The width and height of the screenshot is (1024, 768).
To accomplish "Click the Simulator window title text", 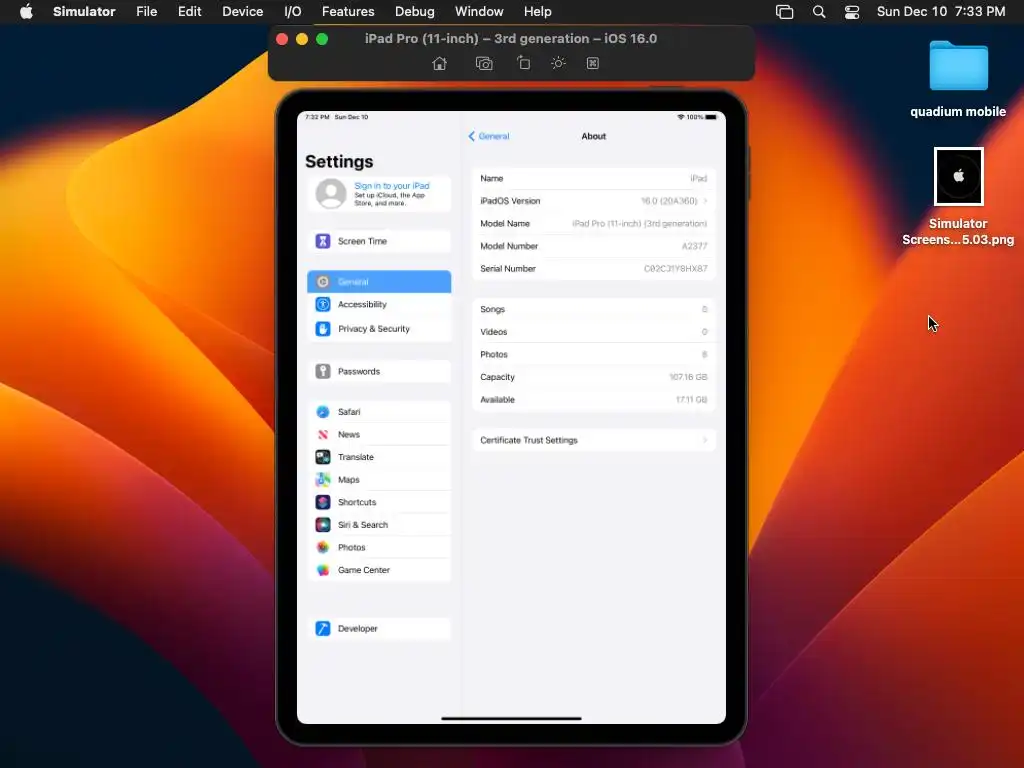I will coord(511,39).
